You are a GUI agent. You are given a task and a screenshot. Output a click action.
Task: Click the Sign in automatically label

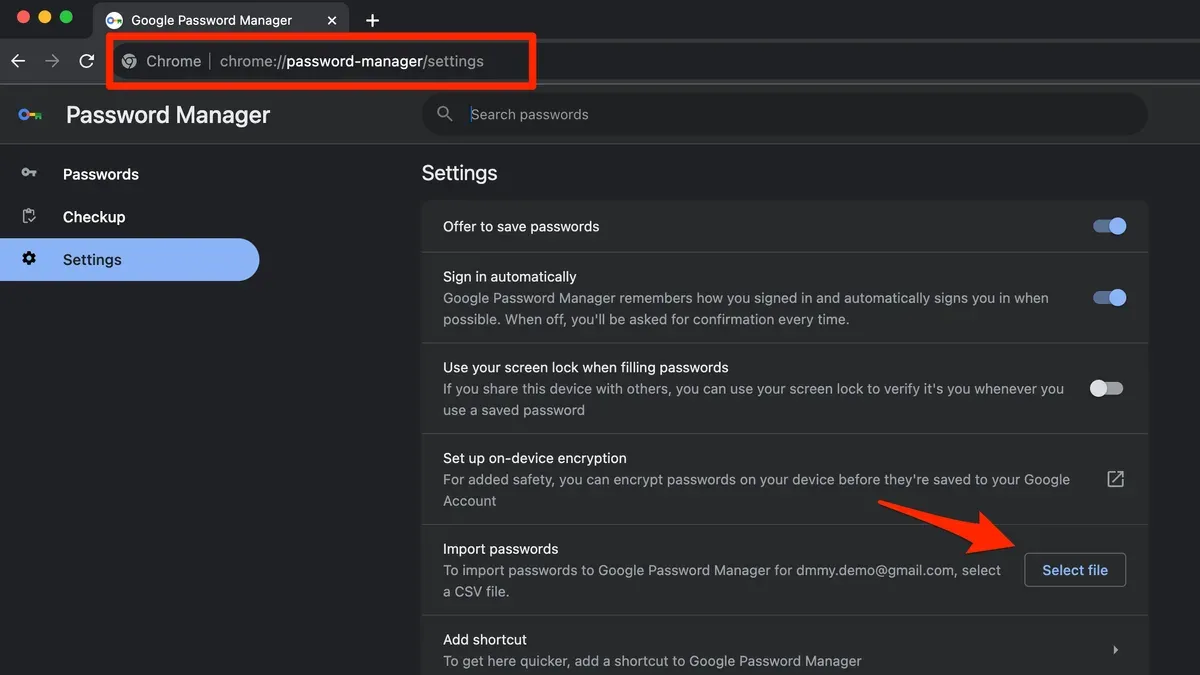510,276
